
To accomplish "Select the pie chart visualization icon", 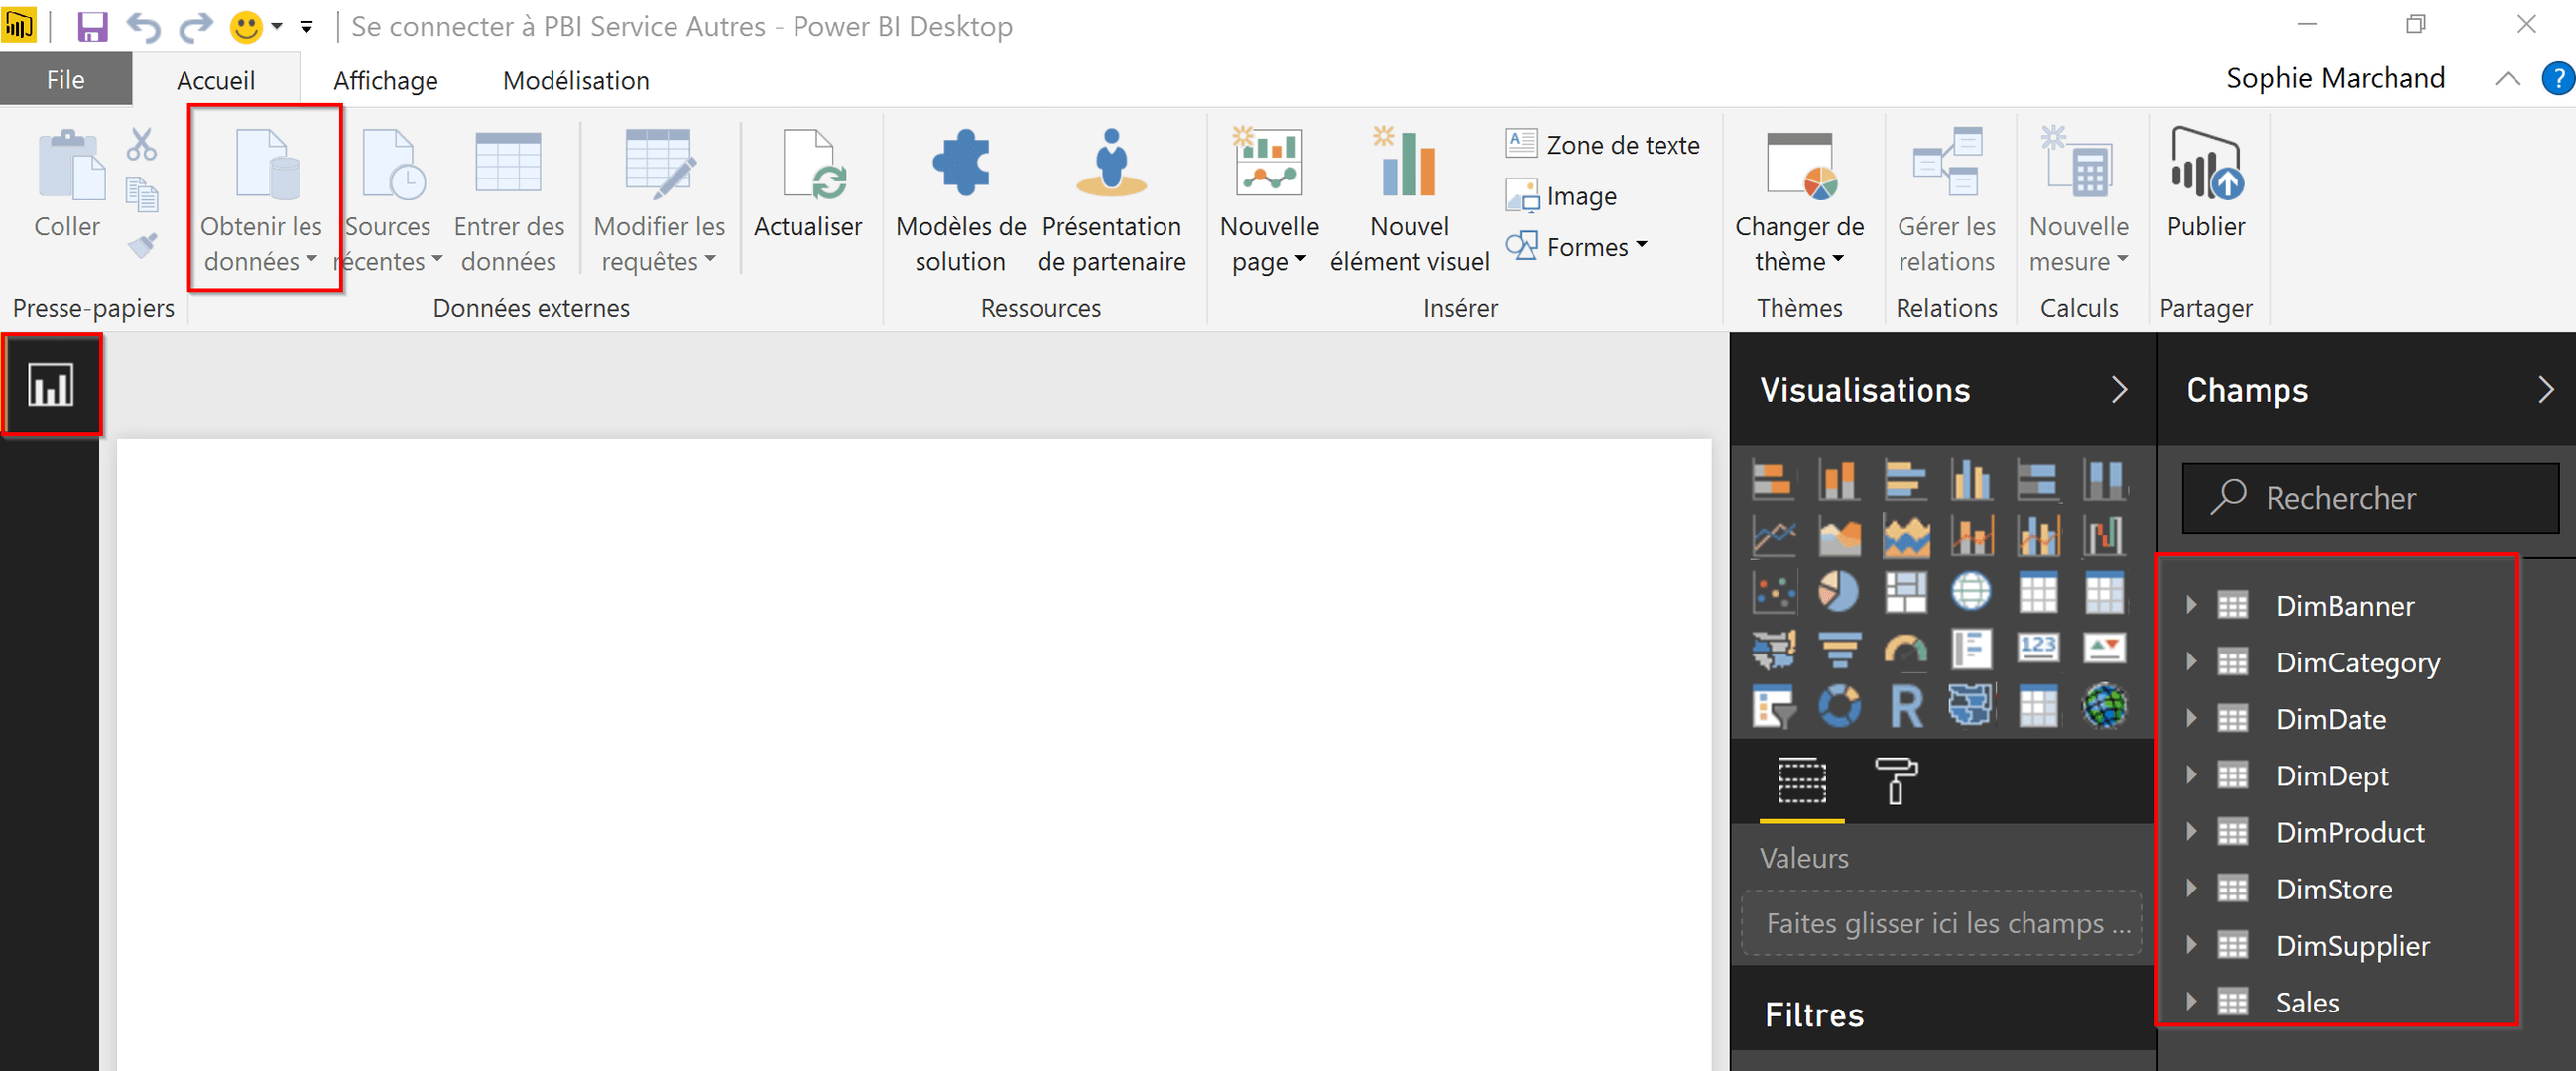I will pos(1838,592).
